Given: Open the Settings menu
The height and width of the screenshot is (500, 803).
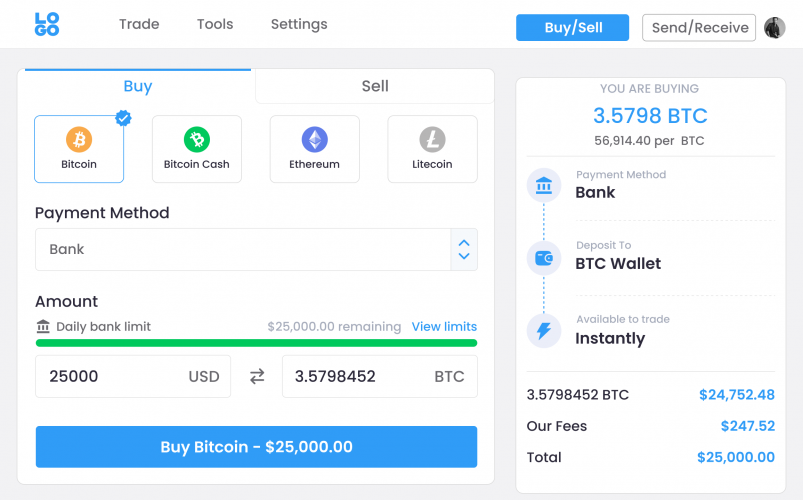Looking at the screenshot, I should (299, 25).
